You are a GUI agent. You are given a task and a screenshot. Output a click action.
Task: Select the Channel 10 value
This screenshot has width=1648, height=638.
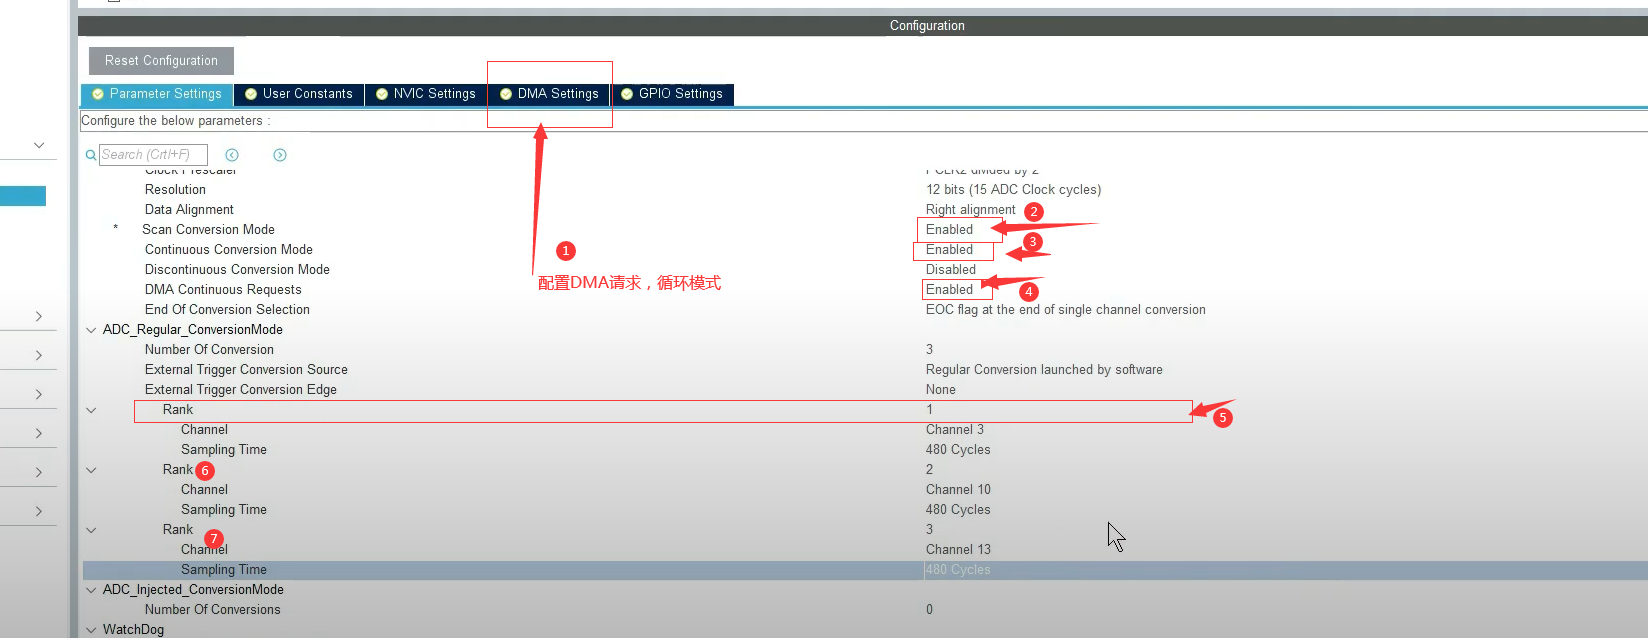958,490
